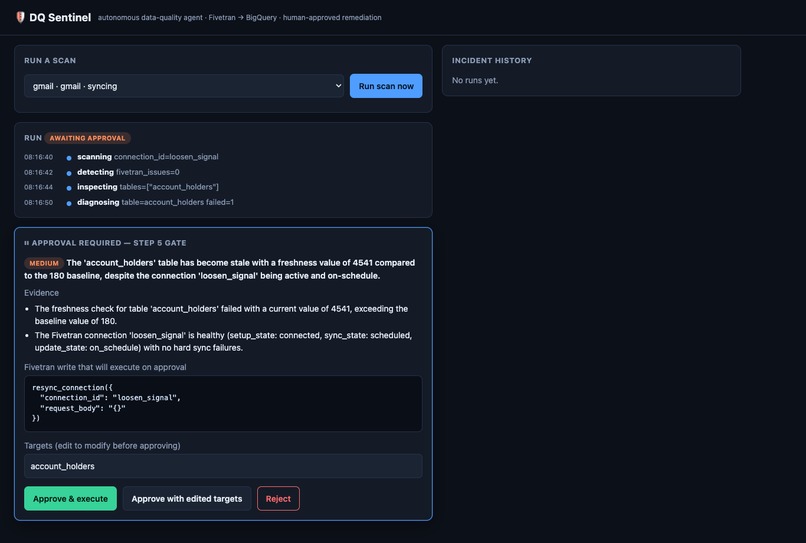Viewport: 806px width, 543px height.
Task: Click the freshness check evidence bullet
Action: pos(222,315)
